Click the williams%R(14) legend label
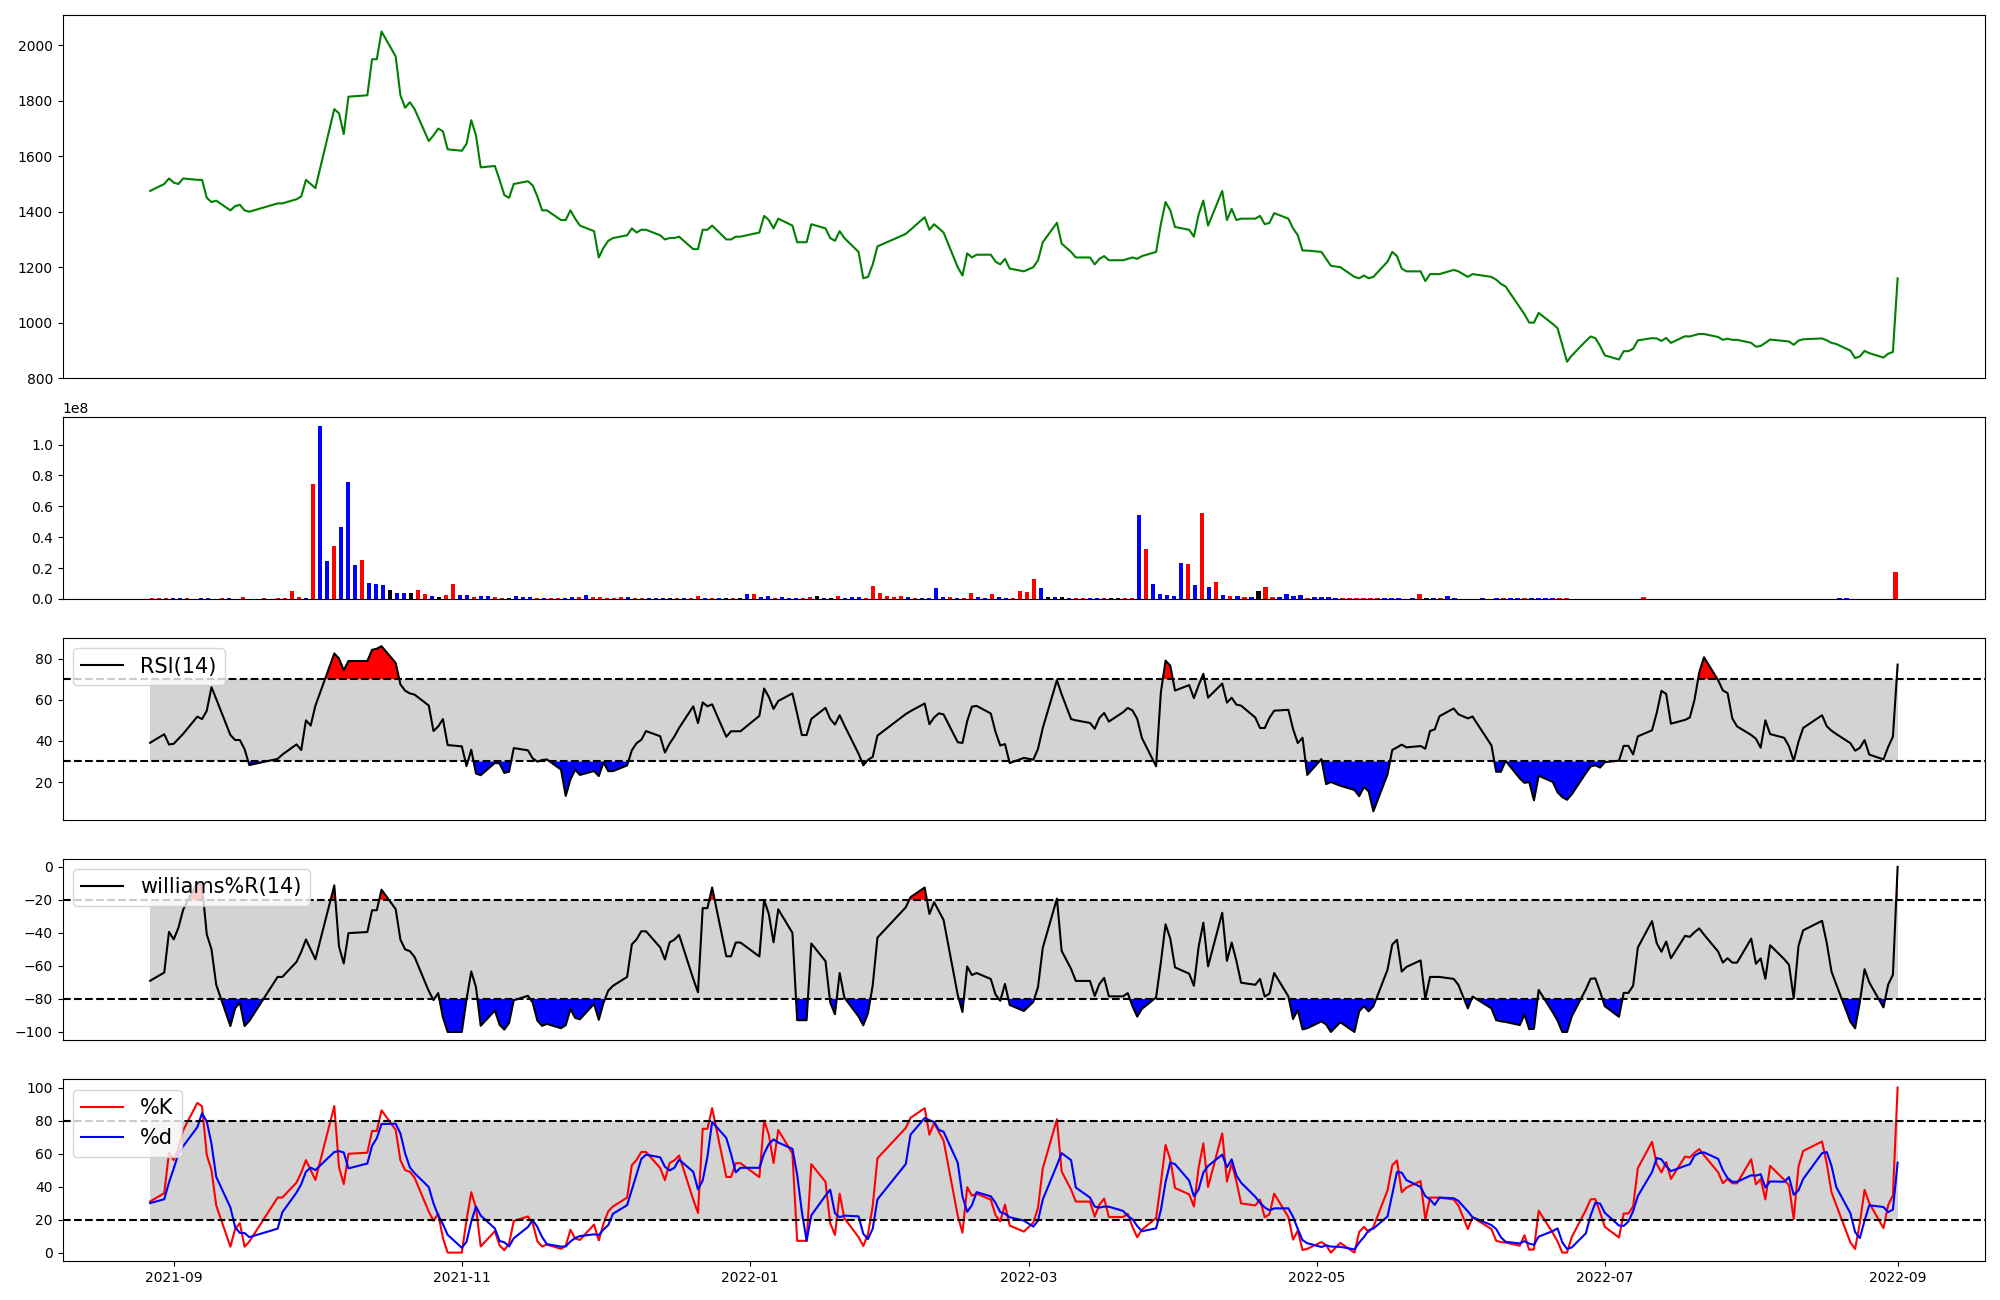Viewport: 2000px width, 1300px height. 220,886
